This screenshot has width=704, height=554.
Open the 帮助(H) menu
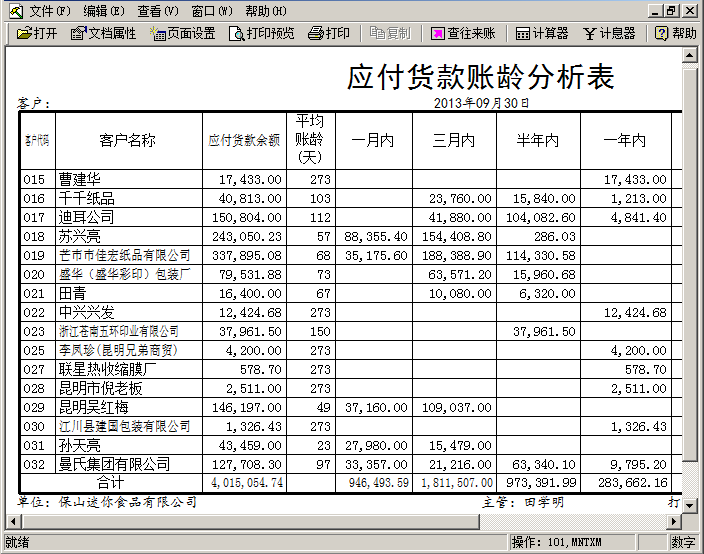[x=266, y=11]
